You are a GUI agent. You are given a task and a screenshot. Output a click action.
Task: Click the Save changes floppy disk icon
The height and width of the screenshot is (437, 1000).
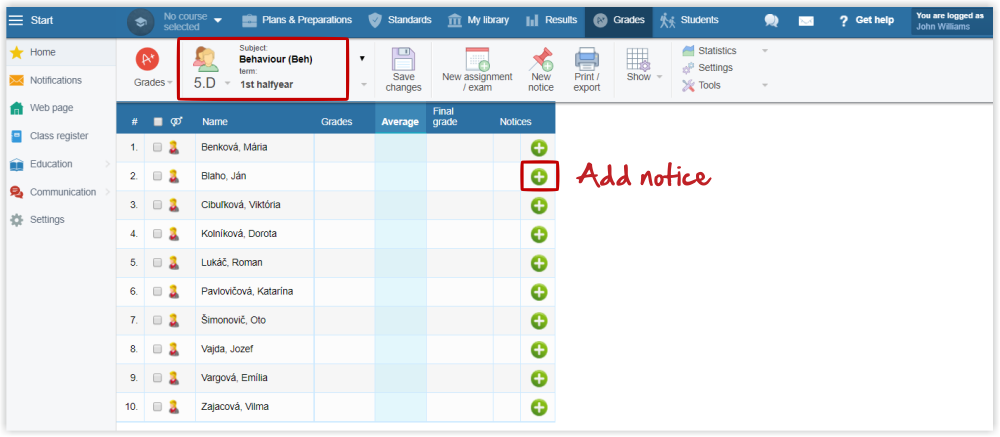[403, 59]
